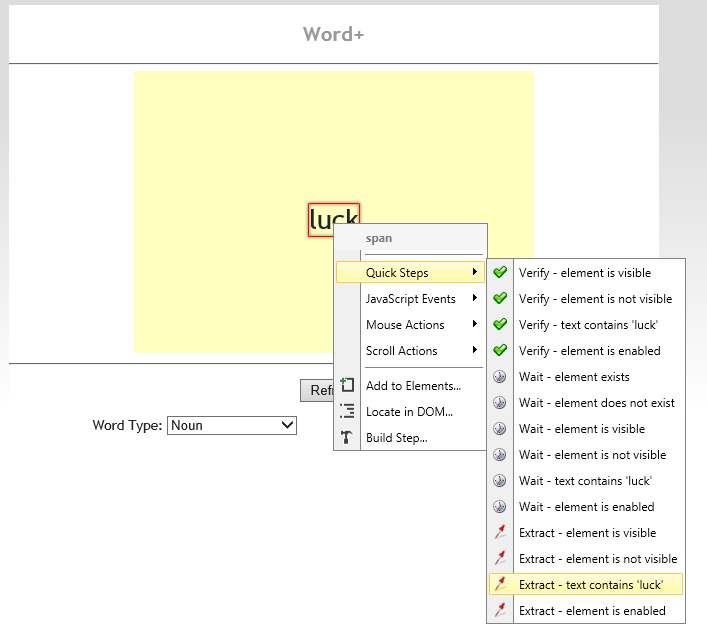The width and height of the screenshot is (707, 637).
Task: Select 'Wait - element is not visible' step
Action: click(586, 454)
